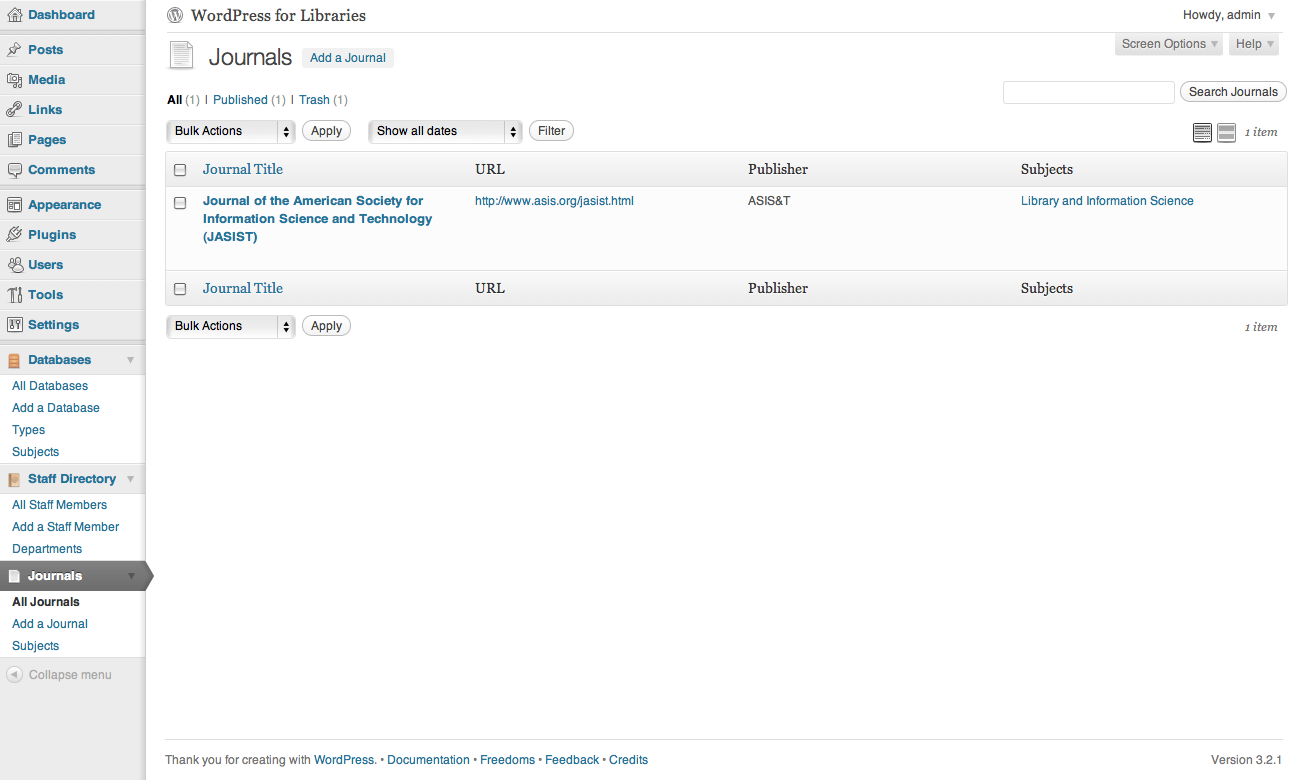Open the Posts pushpin icon
Viewport: 1303px width, 780px height.
point(14,49)
